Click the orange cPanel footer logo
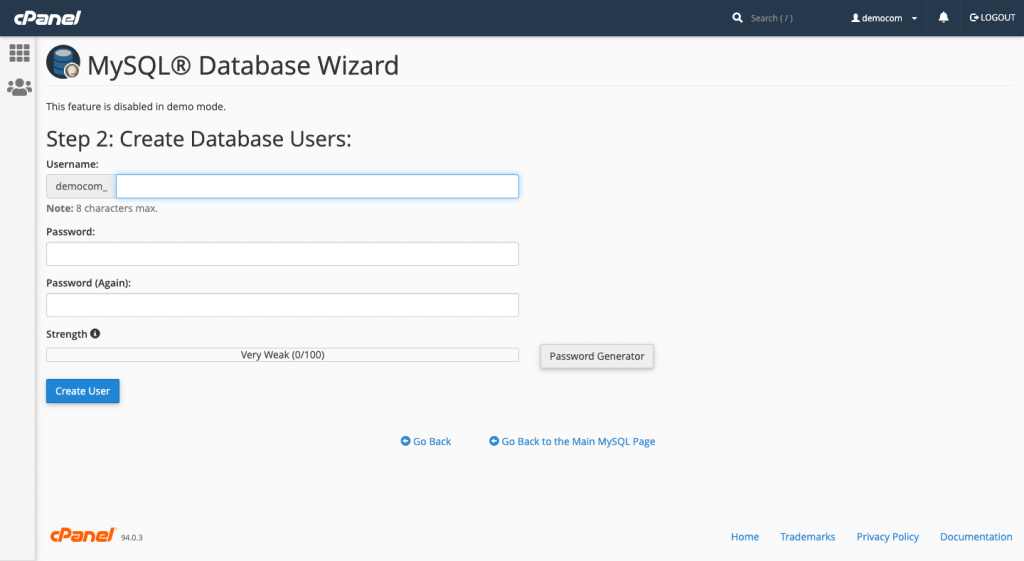 83,535
